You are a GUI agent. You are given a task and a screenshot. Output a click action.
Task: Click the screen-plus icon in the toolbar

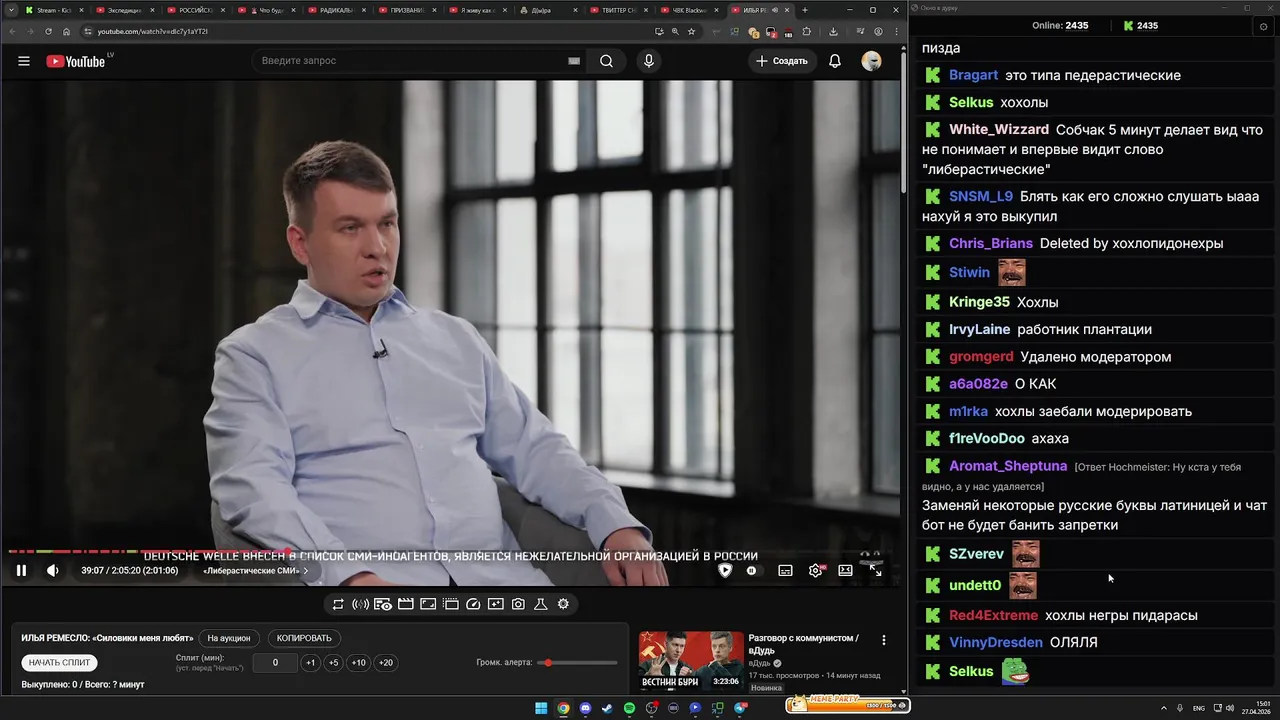[x=496, y=604]
